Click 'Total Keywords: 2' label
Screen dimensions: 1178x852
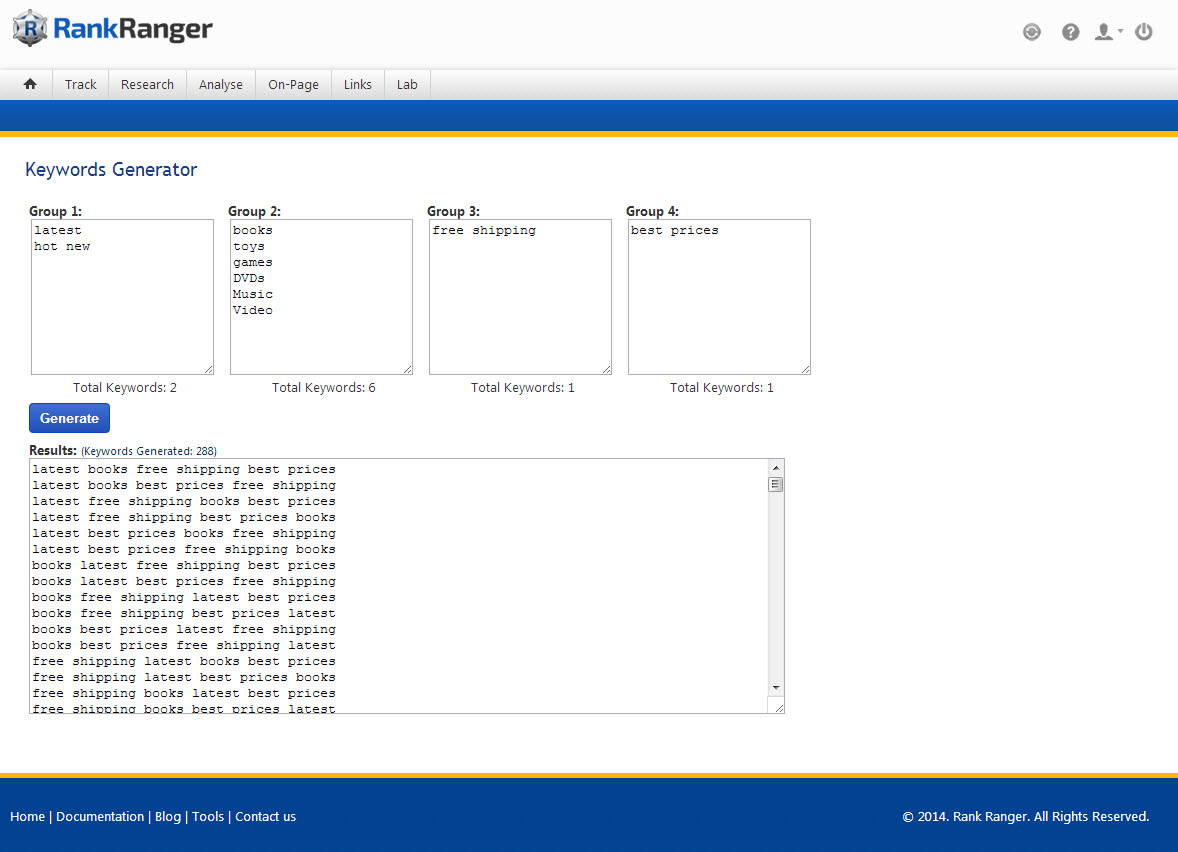pos(125,388)
